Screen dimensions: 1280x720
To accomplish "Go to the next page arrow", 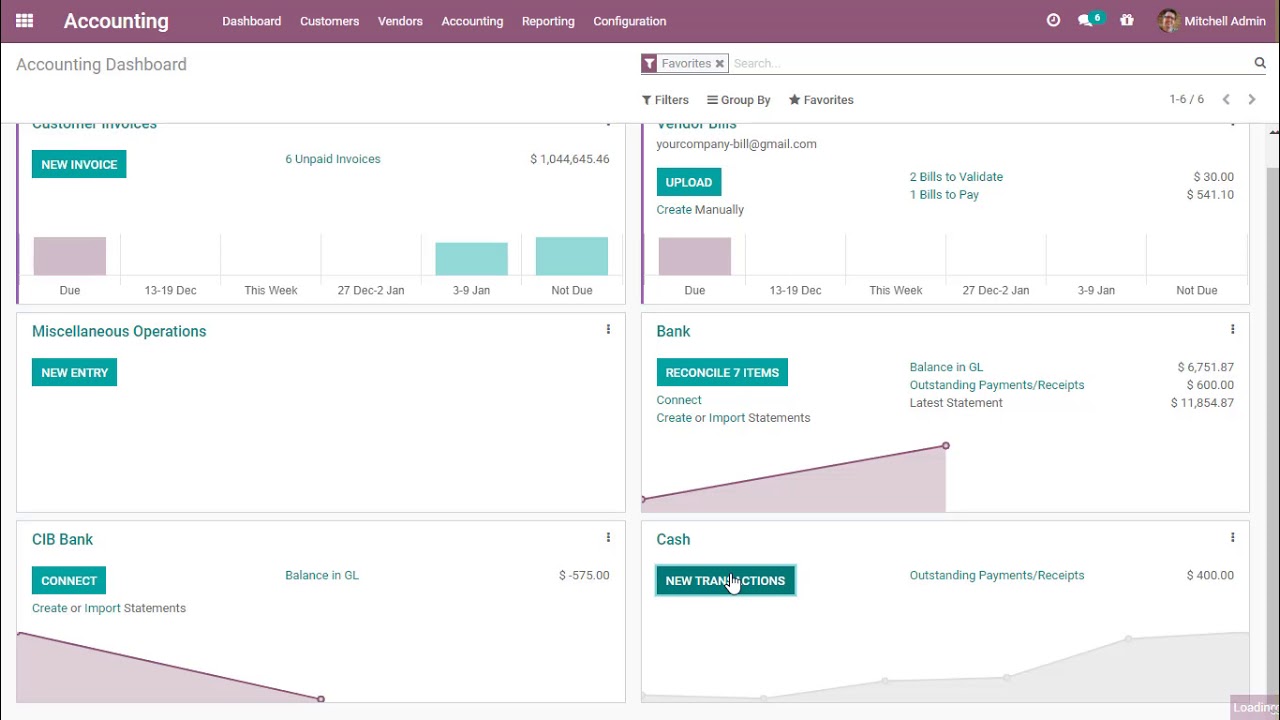I will (x=1251, y=100).
